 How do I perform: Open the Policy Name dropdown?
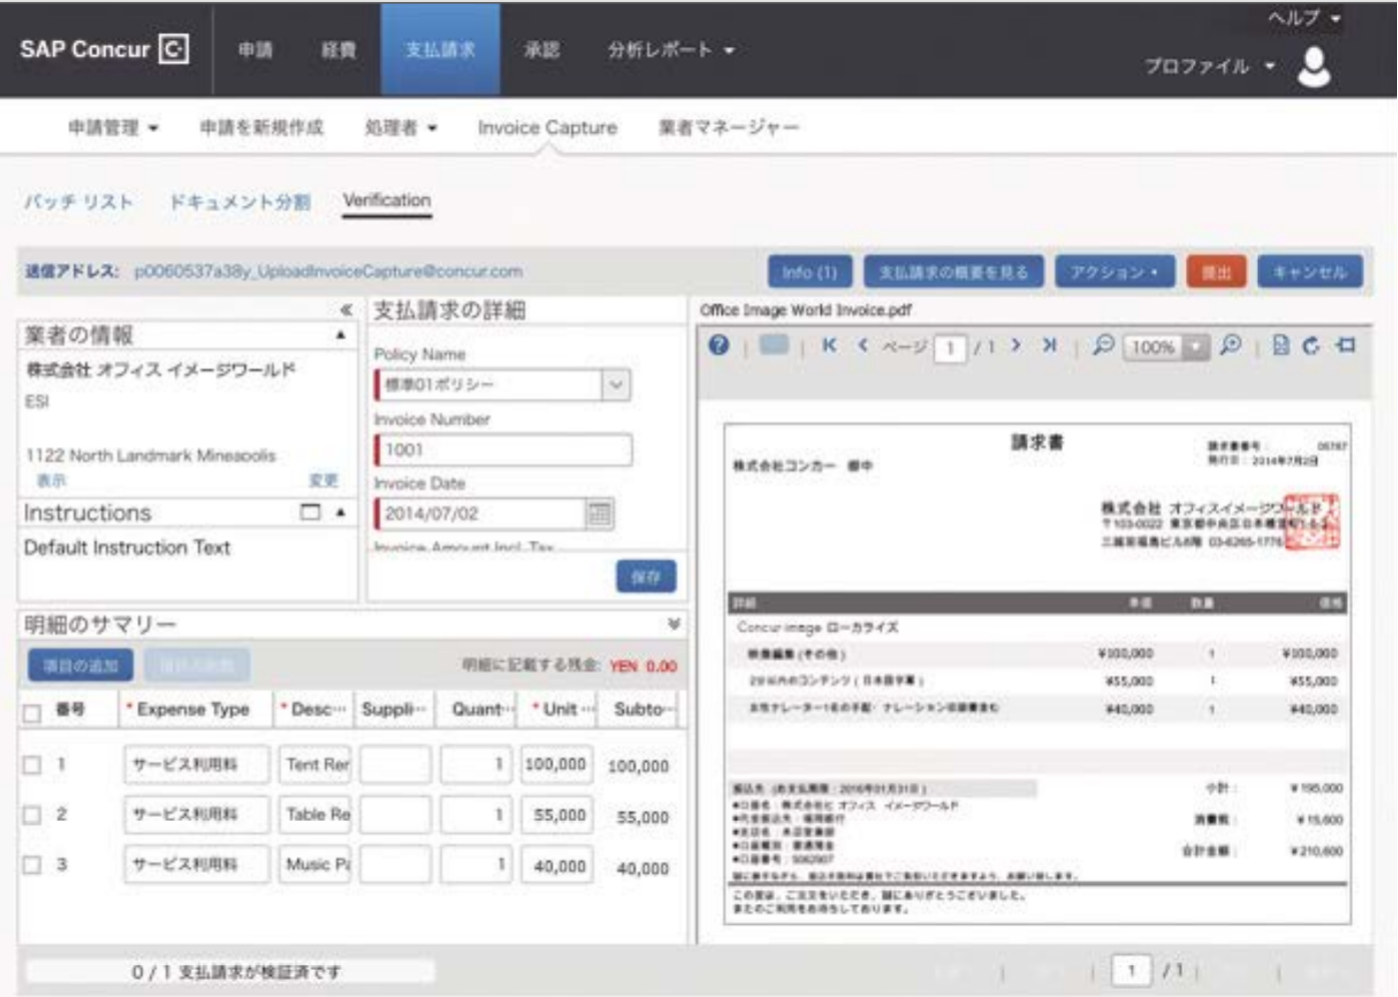click(x=616, y=385)
